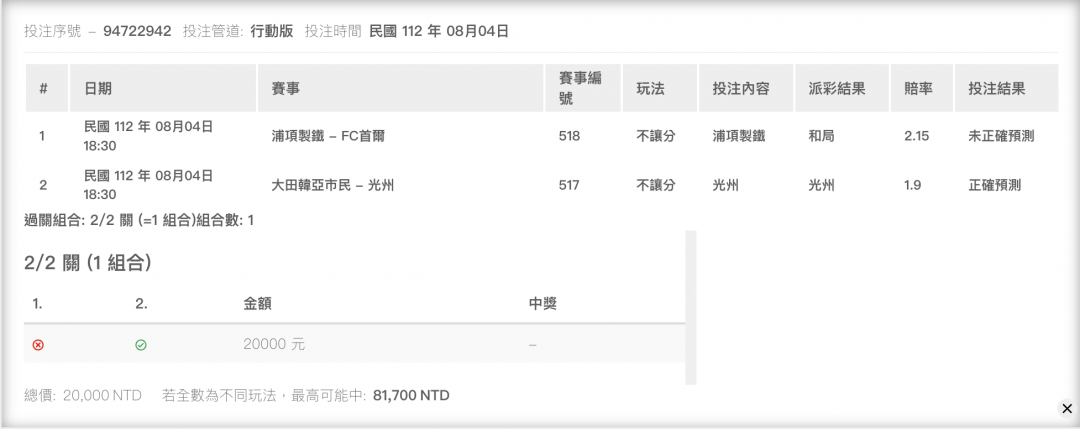This screenshot has width=1080, height=429.
Task: Click the red cross failed-prediction icon
Action: tap(38, 345)
